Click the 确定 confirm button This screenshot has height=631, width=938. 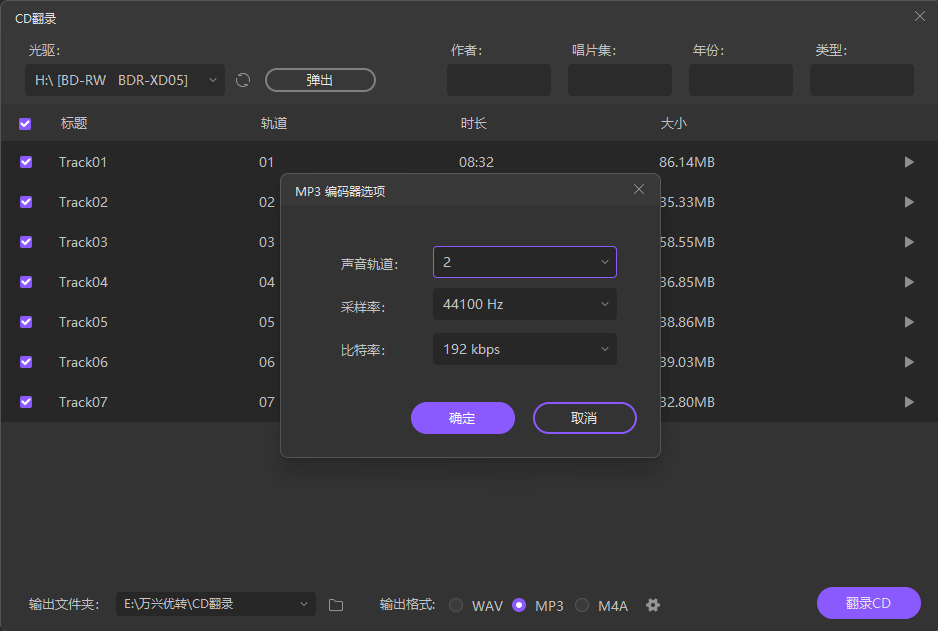tap(462, 418)
